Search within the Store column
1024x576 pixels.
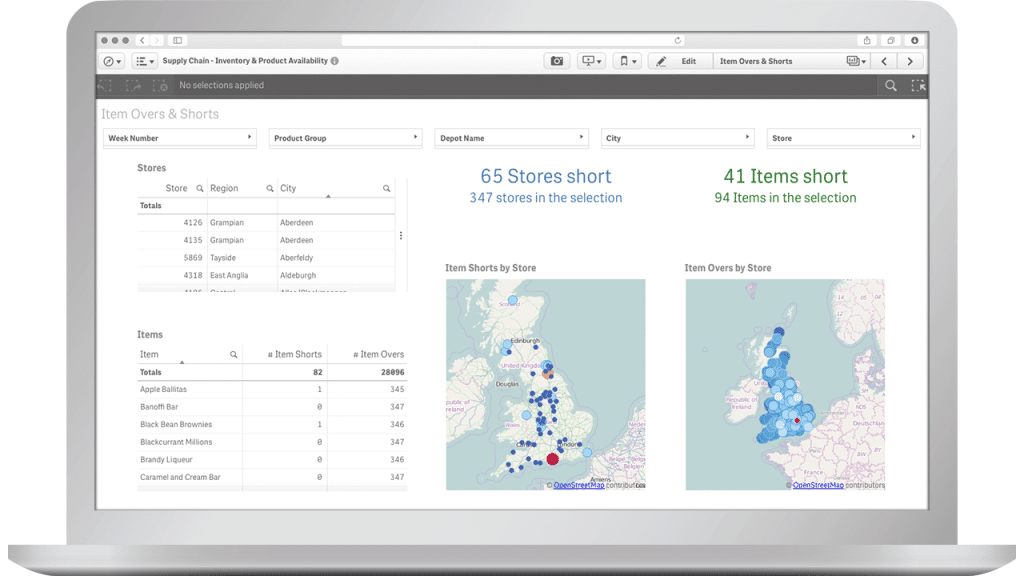199,188
